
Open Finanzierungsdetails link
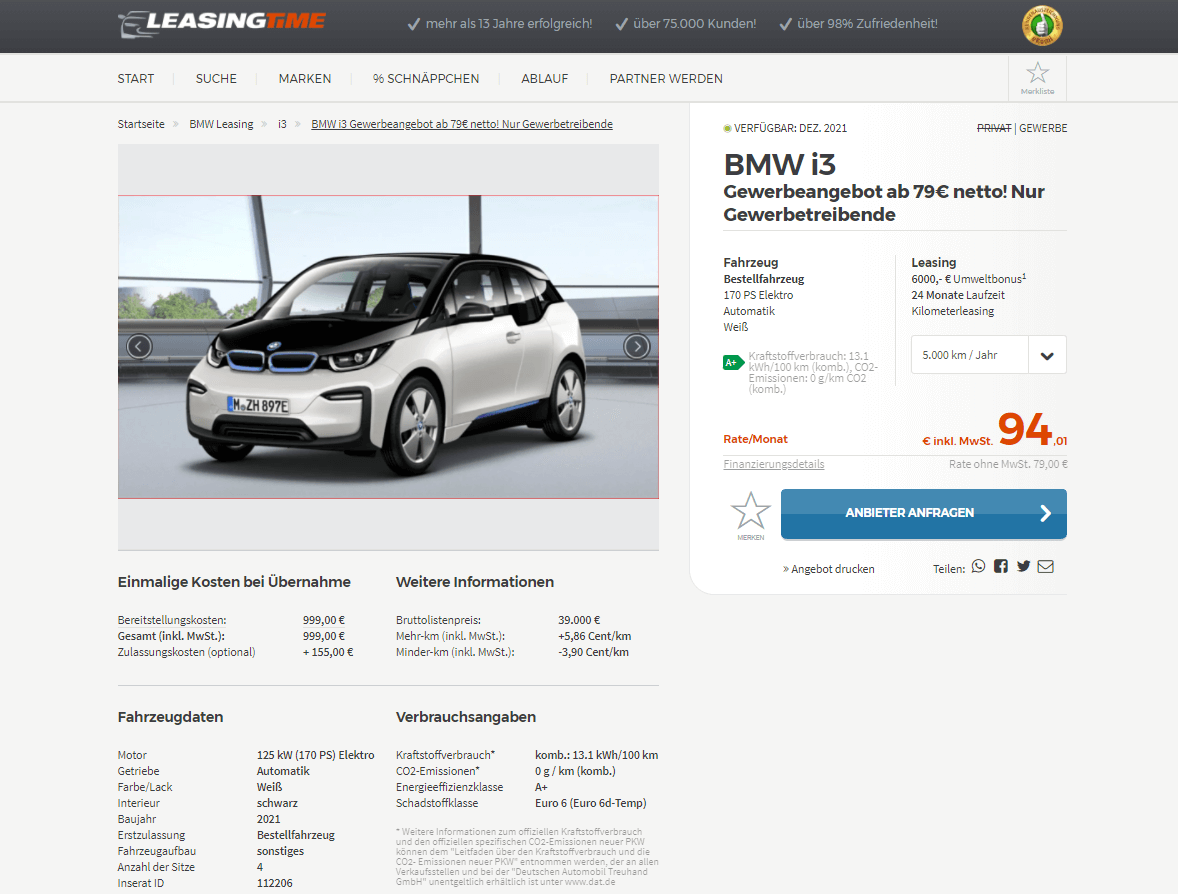point(774,464)
